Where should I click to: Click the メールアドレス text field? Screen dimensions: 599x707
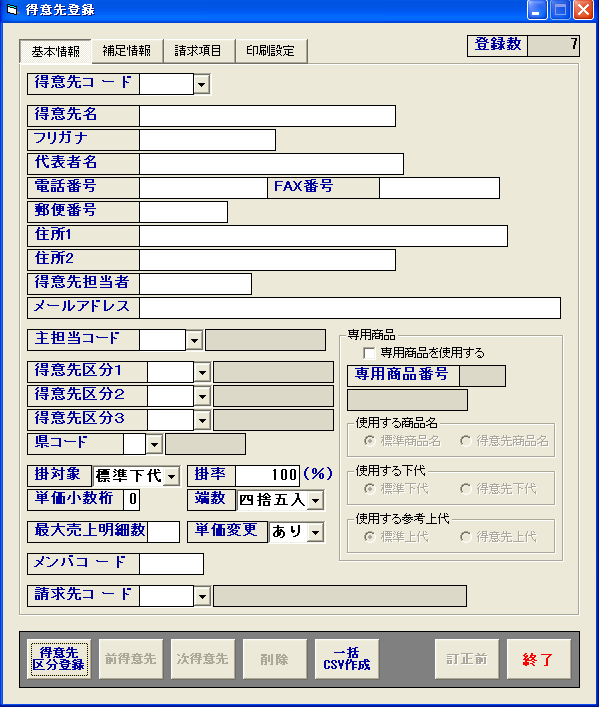pos(350,308)
